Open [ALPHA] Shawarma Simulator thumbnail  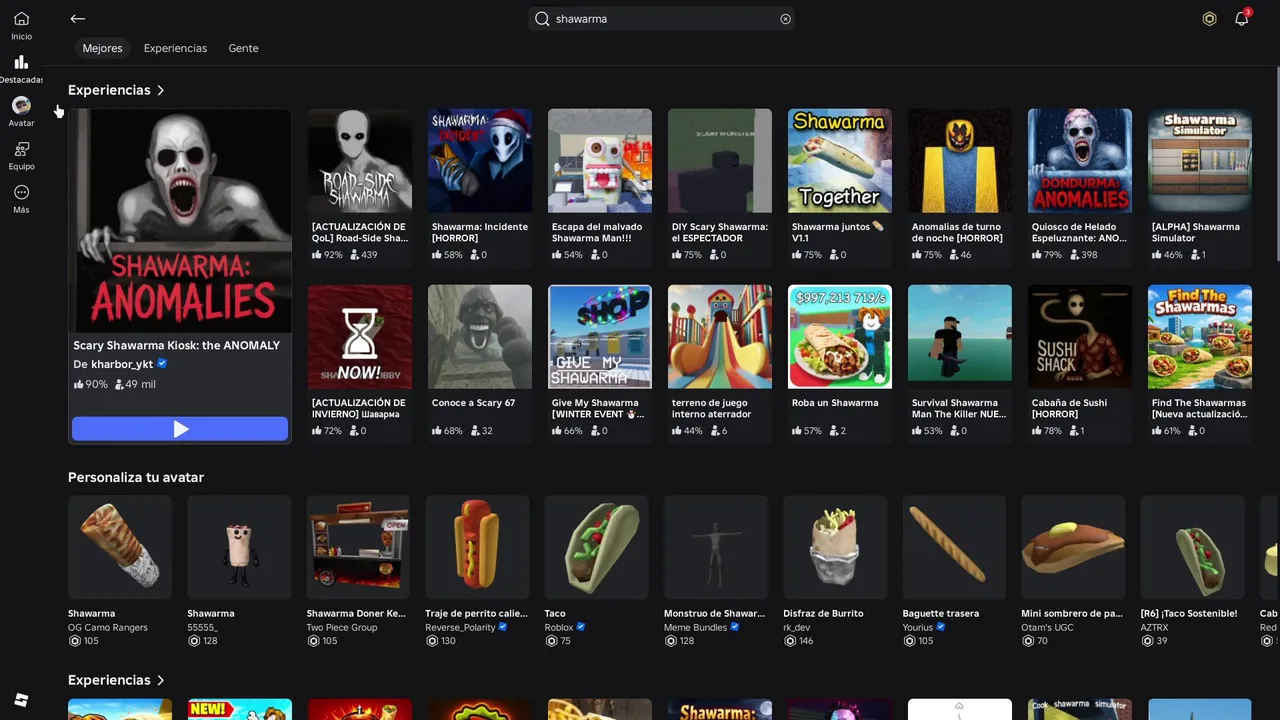tap(1200, 161)
